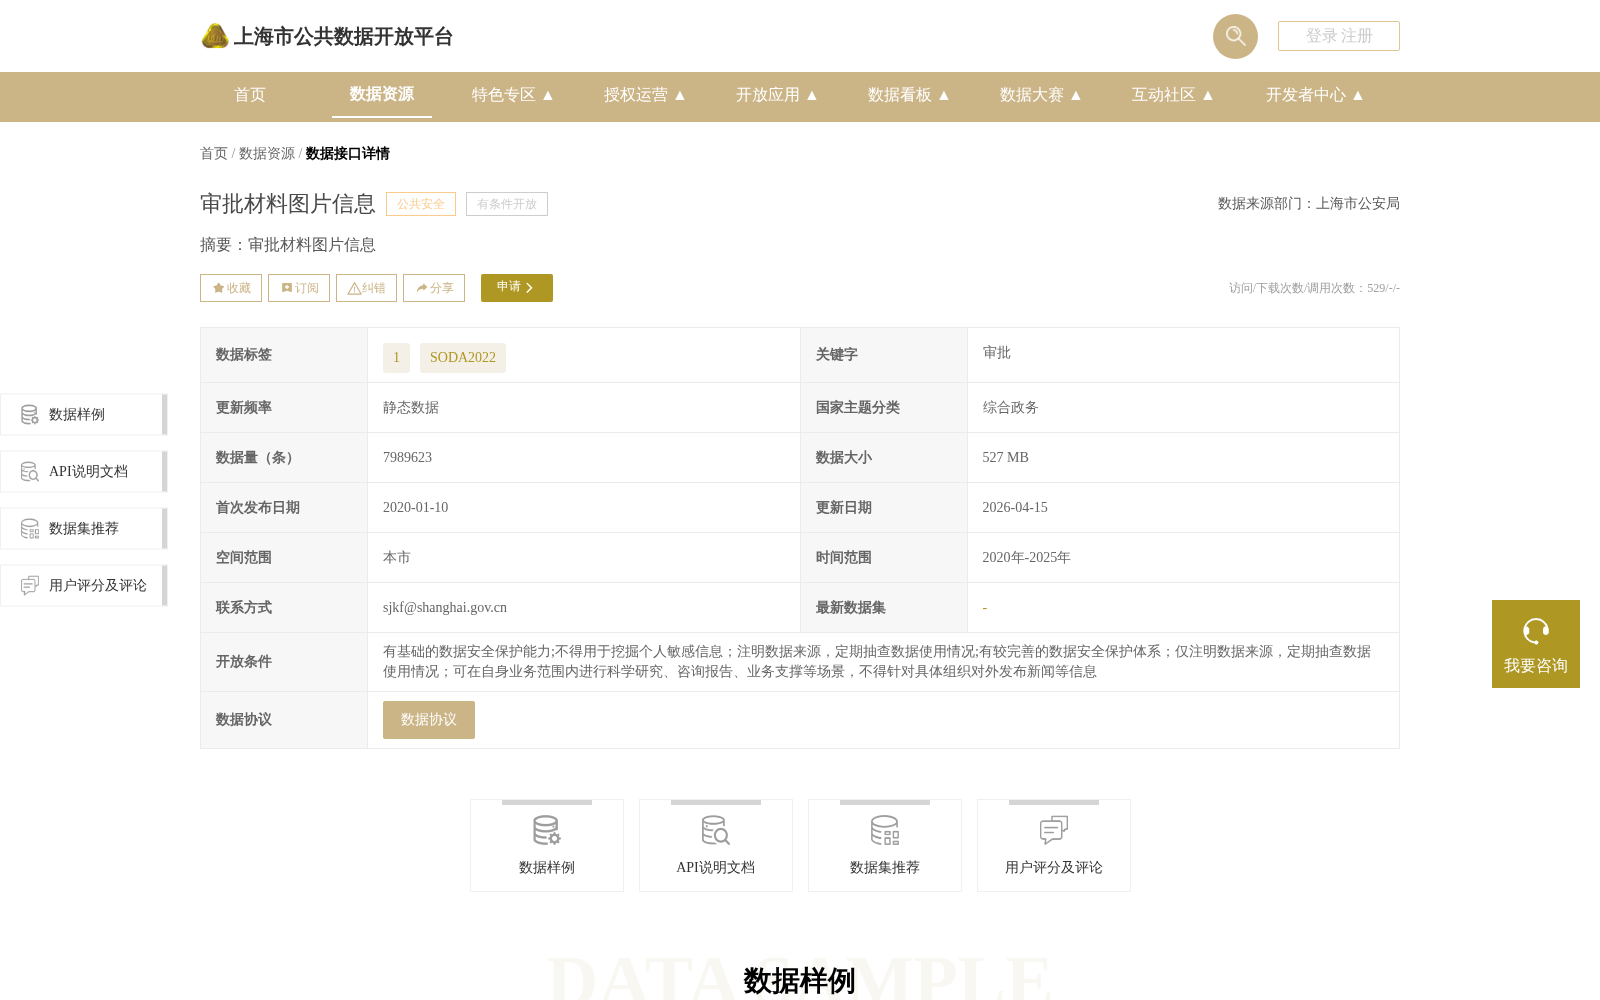The height and width of the screenshot is (1000, 1600).
Task: Click the 数据集推荐 card icon
Action: (885, 830)
